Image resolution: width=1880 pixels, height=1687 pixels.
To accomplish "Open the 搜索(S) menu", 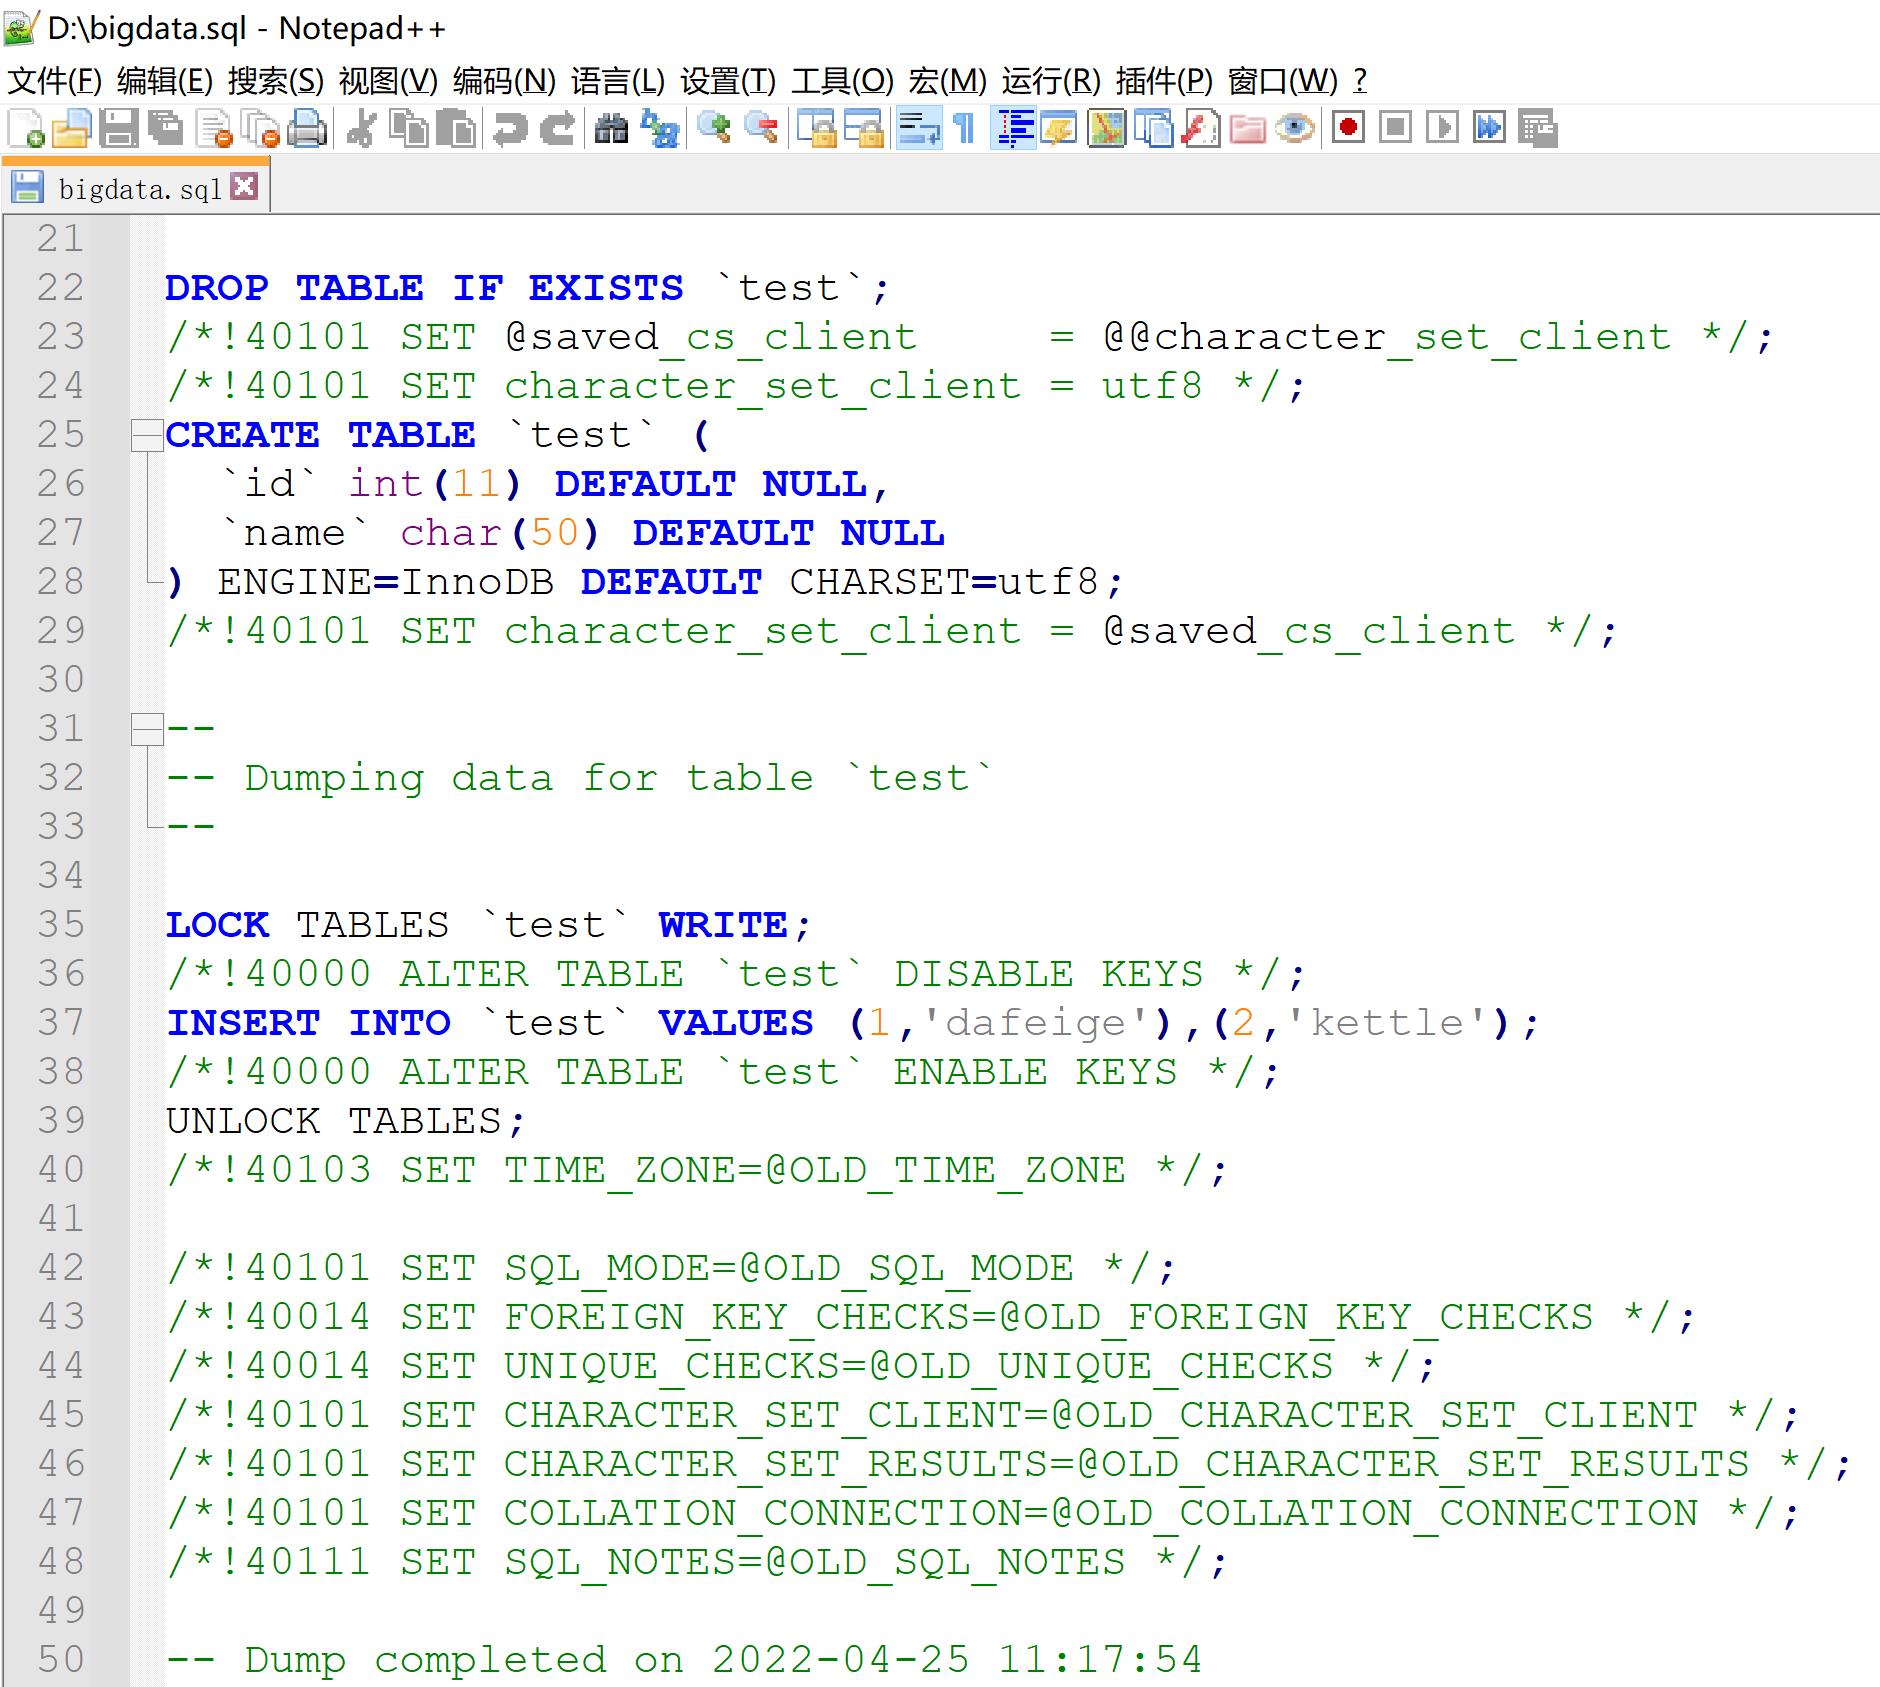I will [x=276, y=81].
